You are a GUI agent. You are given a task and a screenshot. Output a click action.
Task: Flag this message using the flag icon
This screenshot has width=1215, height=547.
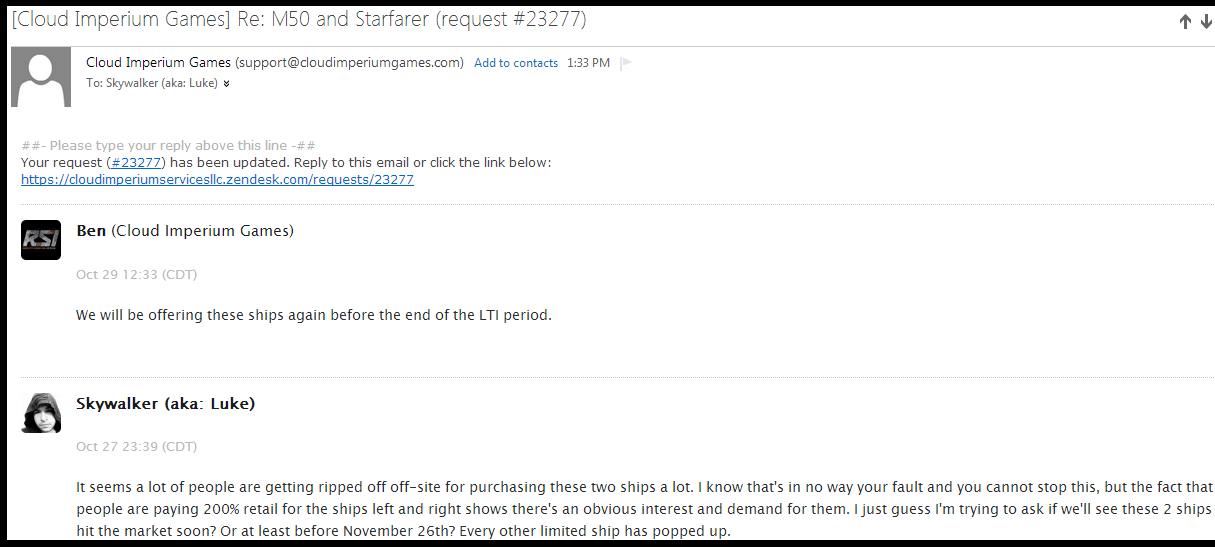tap(626, 63)
